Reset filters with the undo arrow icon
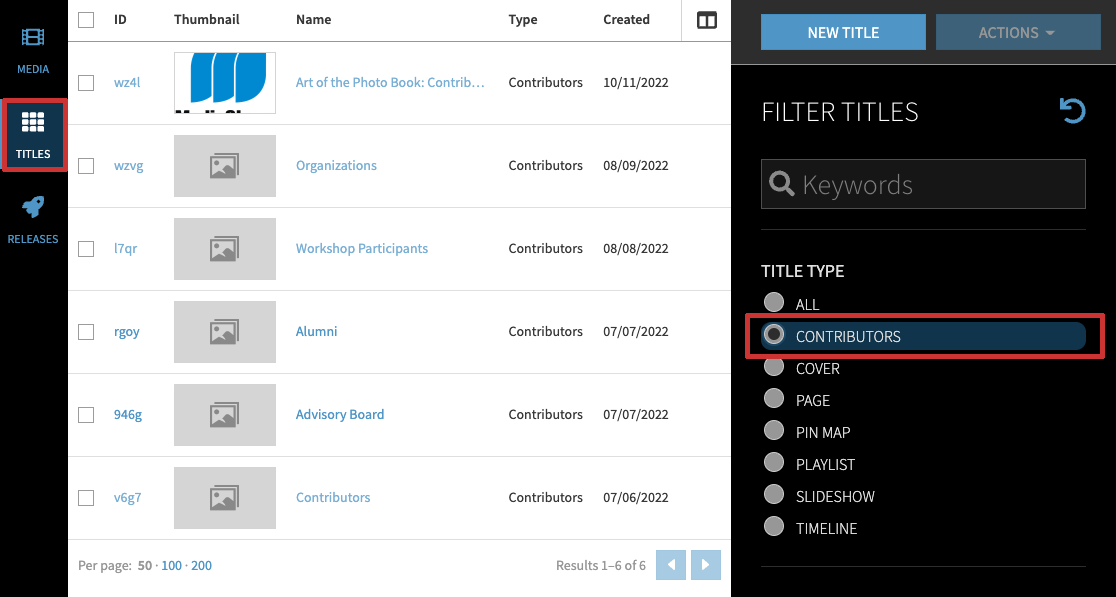 click(1072, 110)
